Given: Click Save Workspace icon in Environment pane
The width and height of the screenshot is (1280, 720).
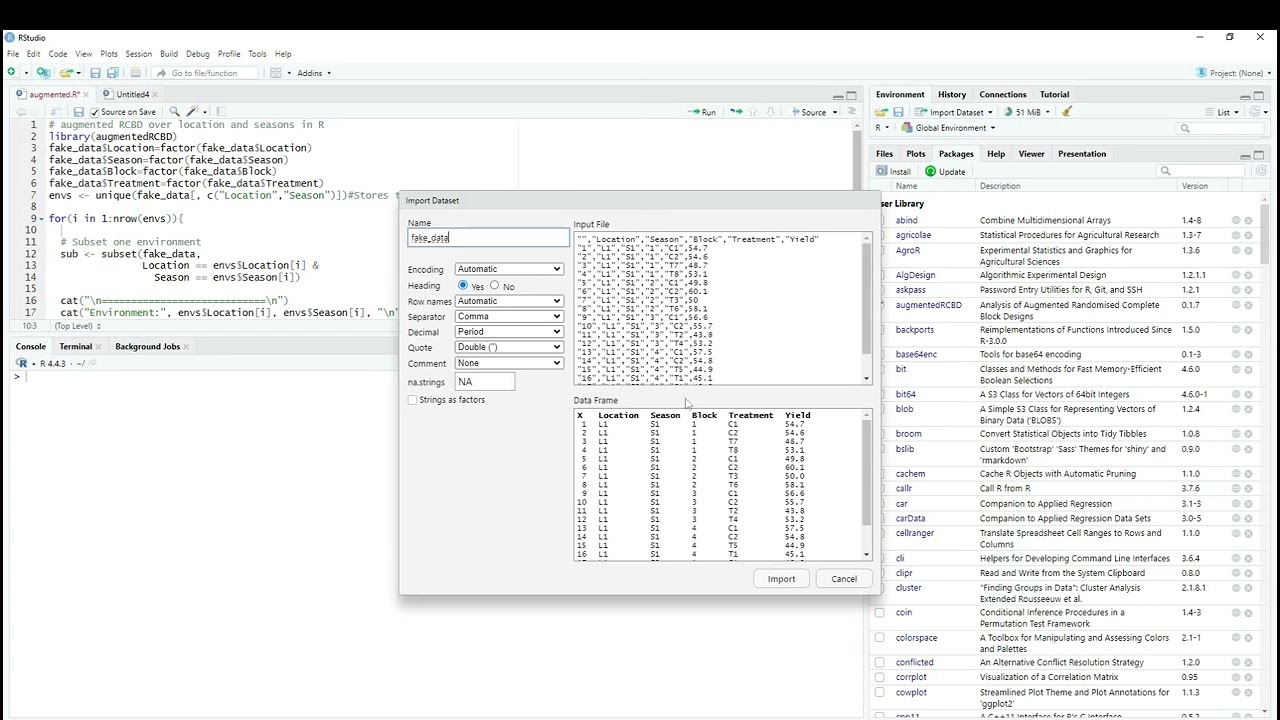Looking at the screenshot, I should [898, 112].
